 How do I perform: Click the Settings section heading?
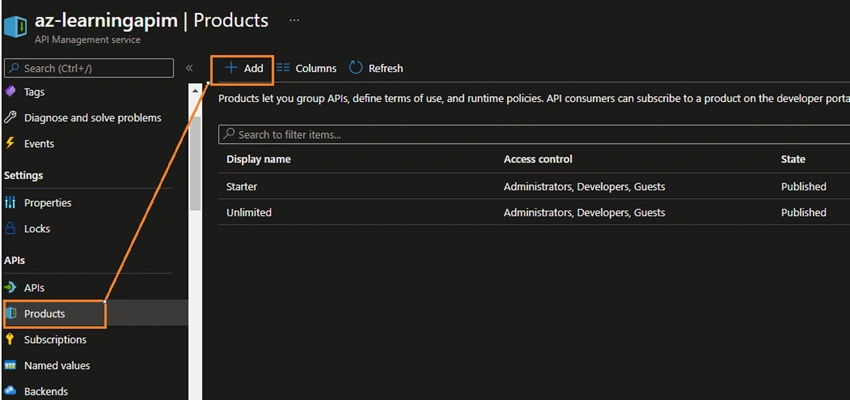coord(23,176)
